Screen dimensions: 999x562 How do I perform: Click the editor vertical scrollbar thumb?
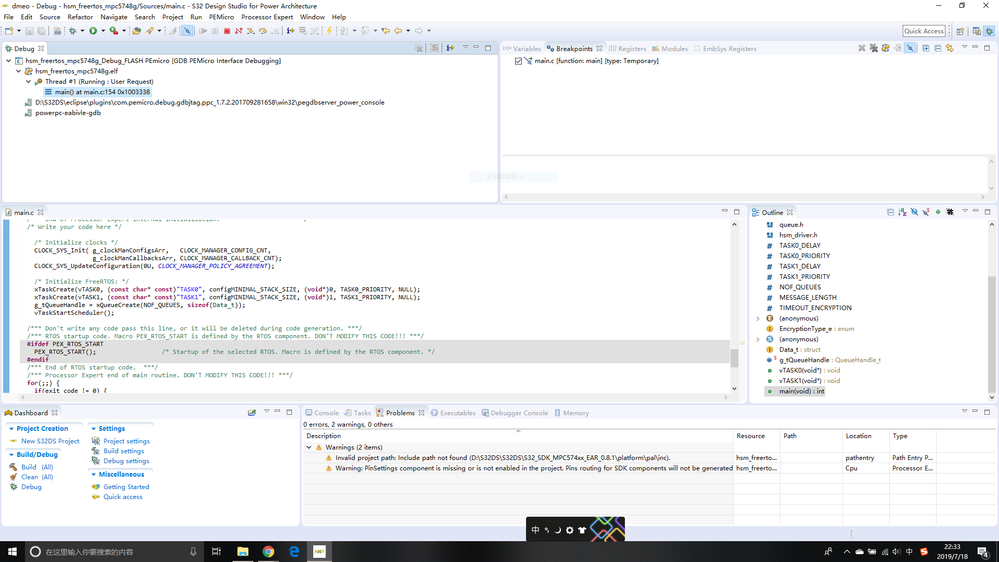[734, 359]
